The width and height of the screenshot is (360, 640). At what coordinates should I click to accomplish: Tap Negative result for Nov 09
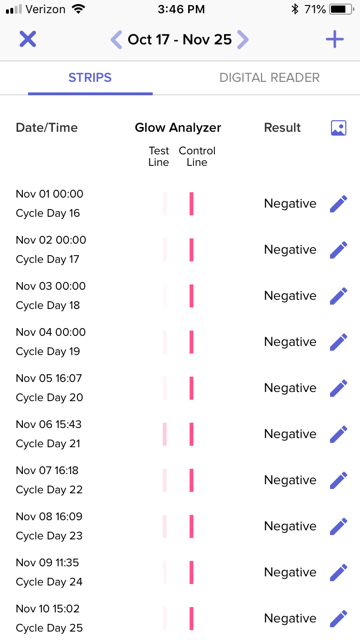point(290,572)
